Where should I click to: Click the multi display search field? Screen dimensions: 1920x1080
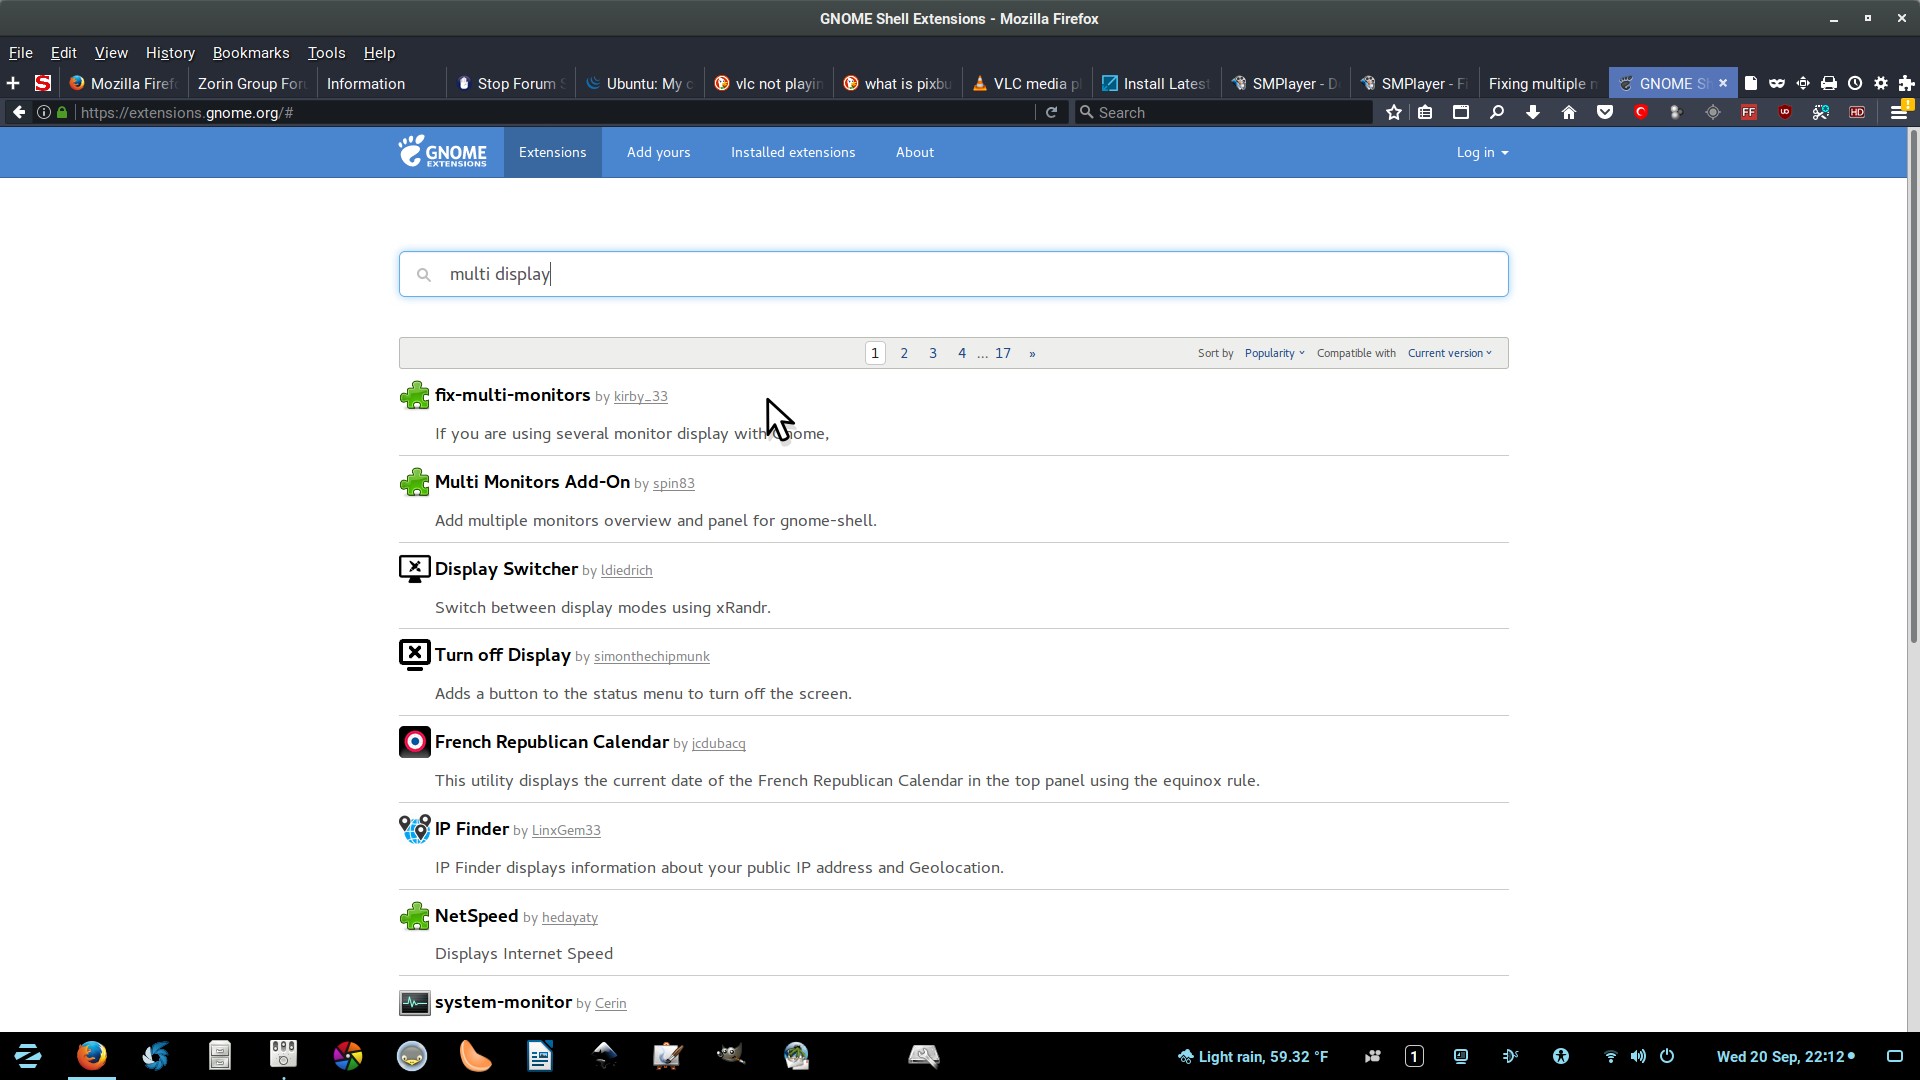tap(952, 274)
